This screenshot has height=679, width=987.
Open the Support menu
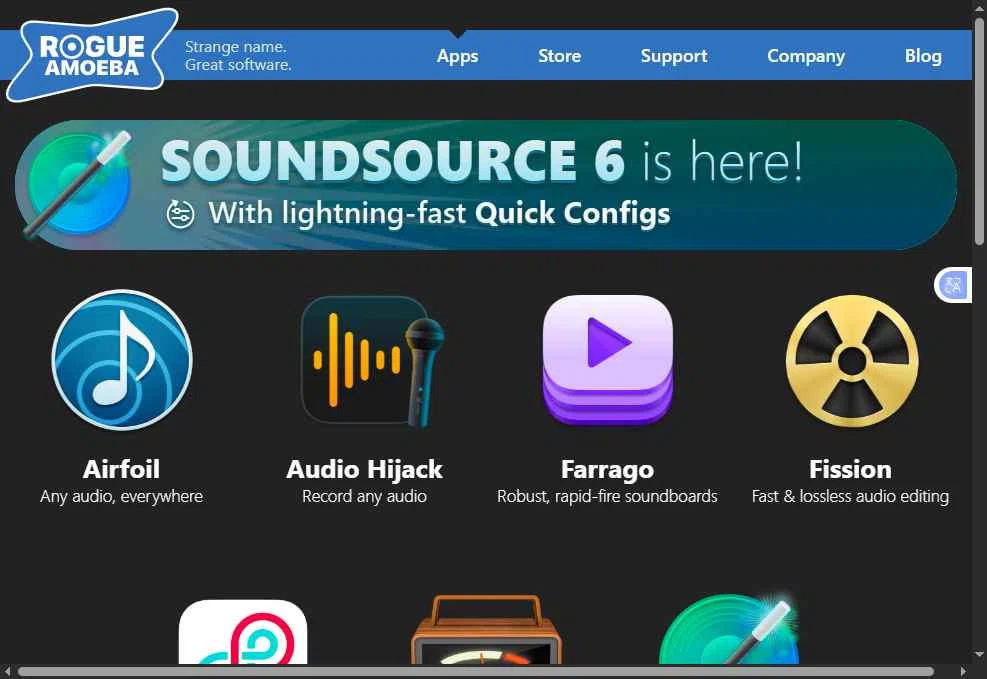[674, 56]
